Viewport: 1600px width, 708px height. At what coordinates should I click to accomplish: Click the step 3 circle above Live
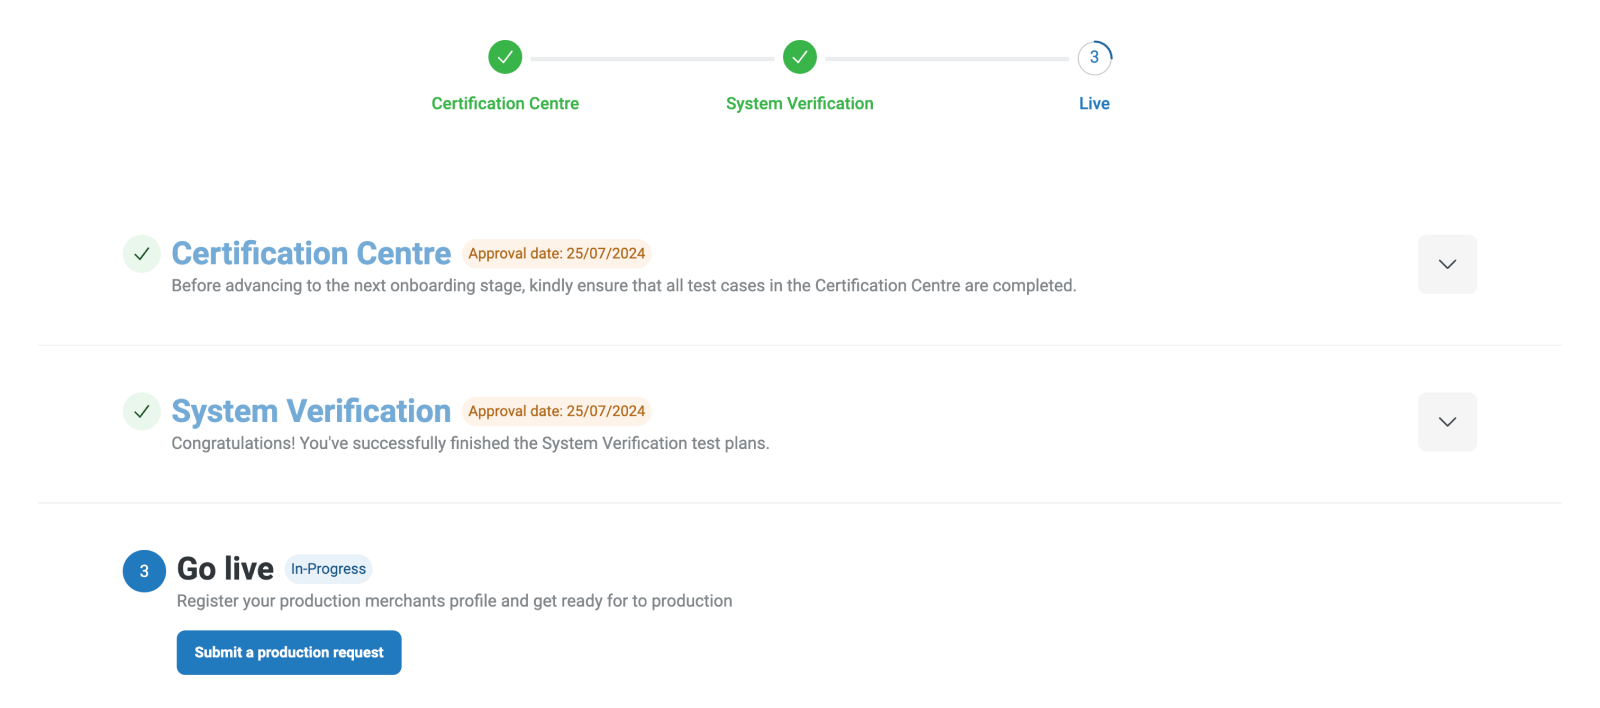(x=1094, y=57)
